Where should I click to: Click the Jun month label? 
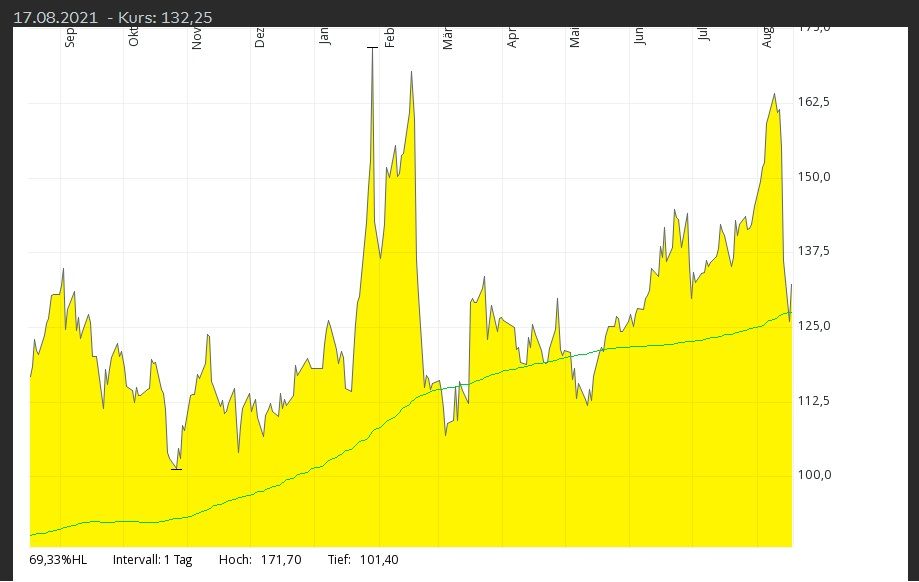click(x=639, y=37)
